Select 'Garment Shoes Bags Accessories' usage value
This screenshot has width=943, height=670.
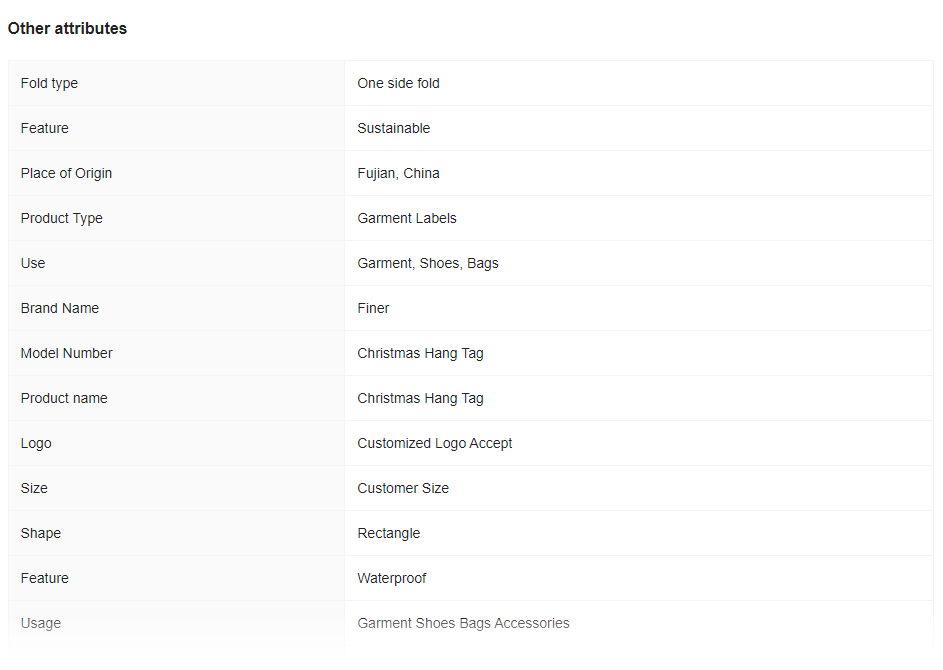(463, 623)
